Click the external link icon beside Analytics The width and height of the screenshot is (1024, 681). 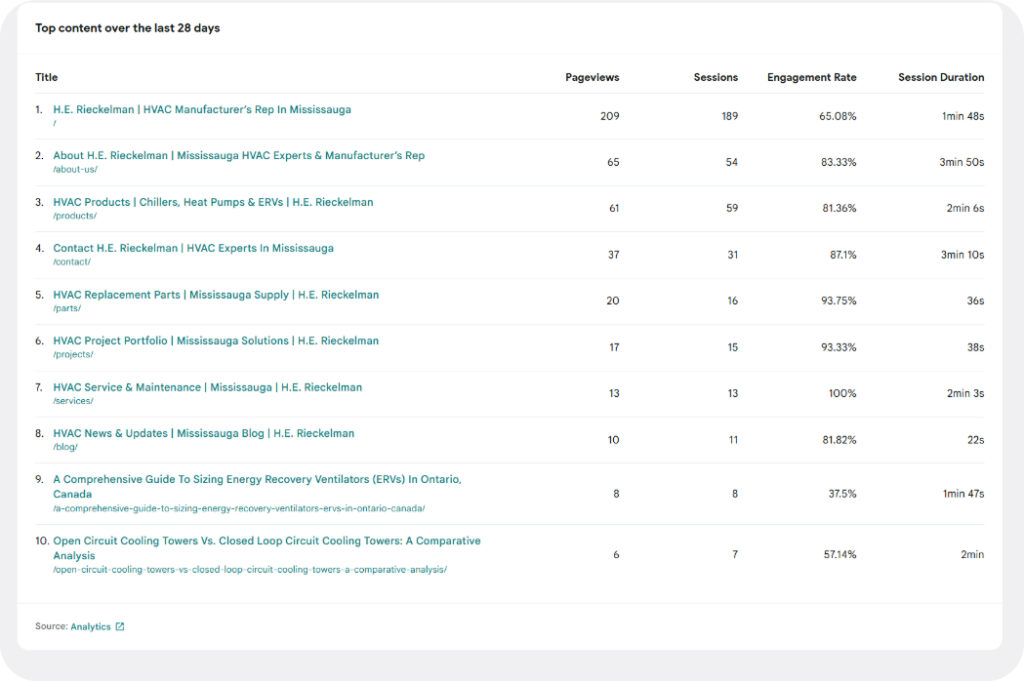120,627
